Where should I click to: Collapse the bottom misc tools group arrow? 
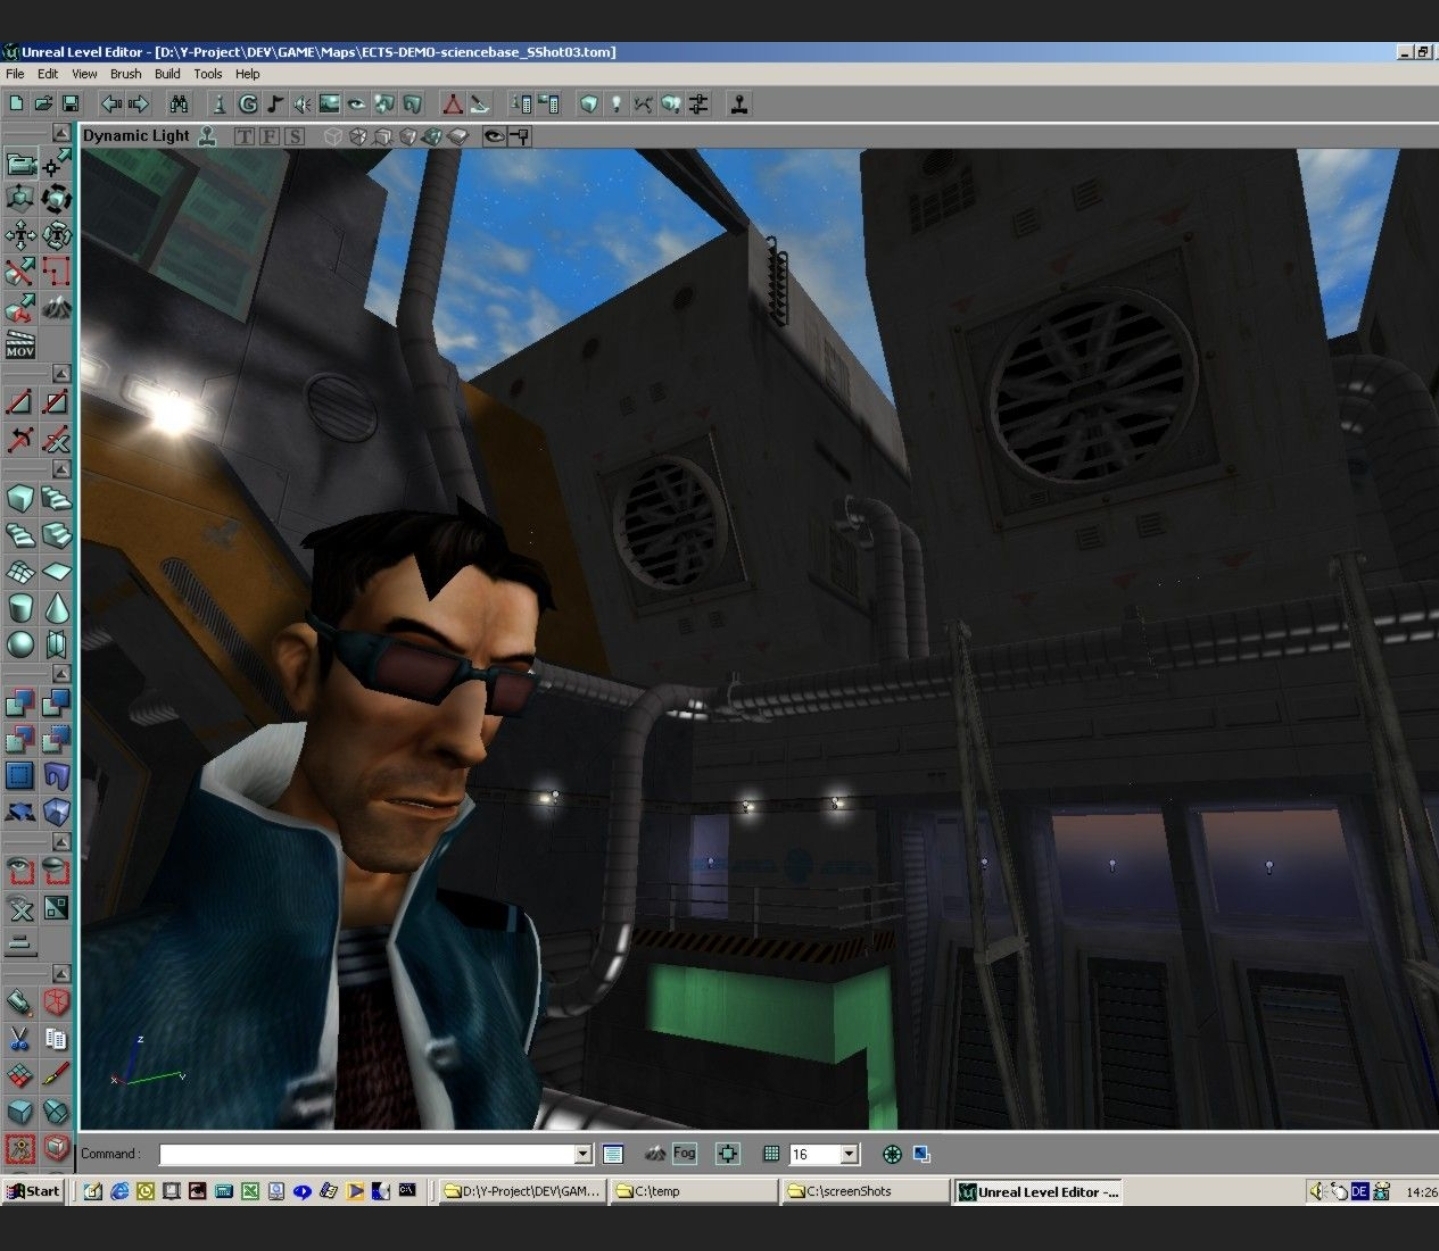(61, 973)
